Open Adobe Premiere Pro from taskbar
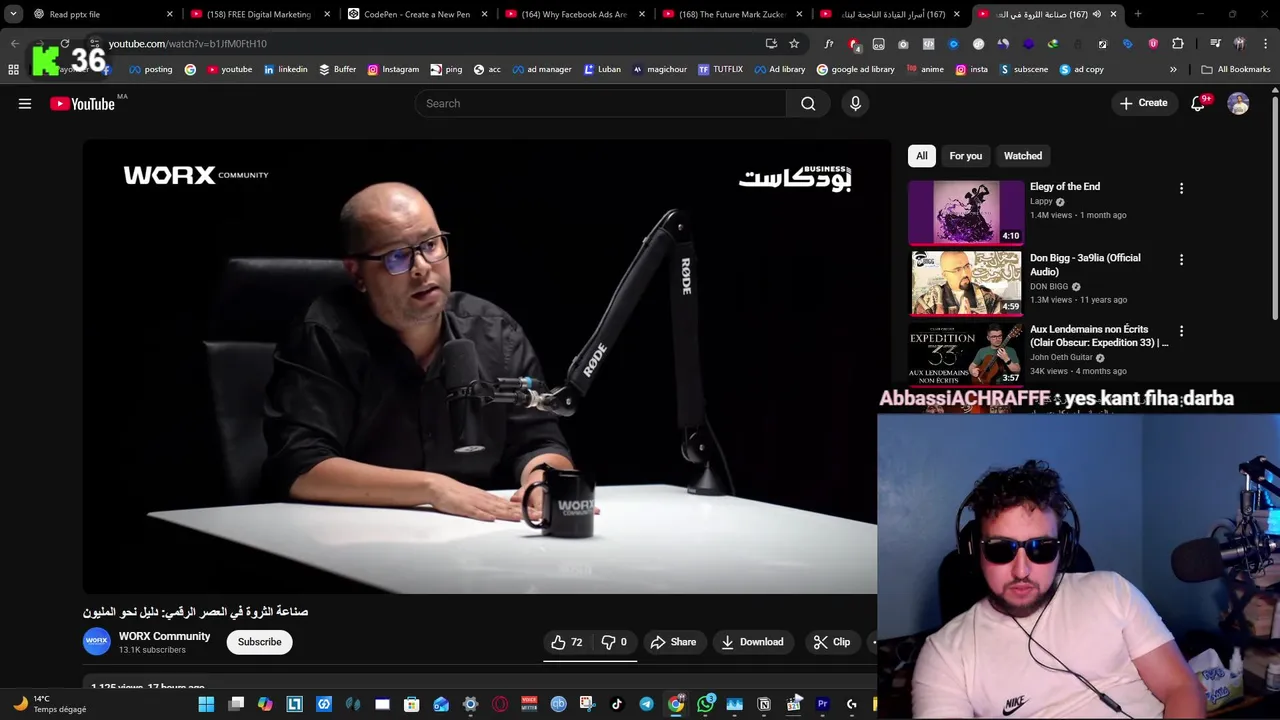 (x=823, y=705)
